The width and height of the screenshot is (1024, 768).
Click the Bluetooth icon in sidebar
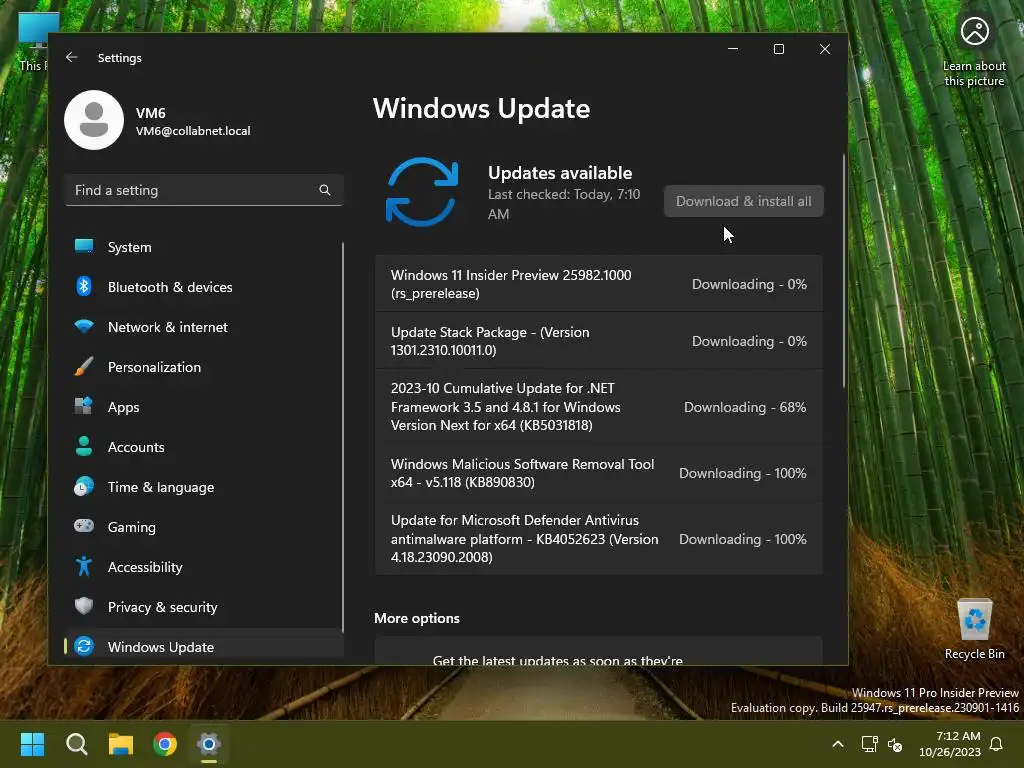click(84, 286)
